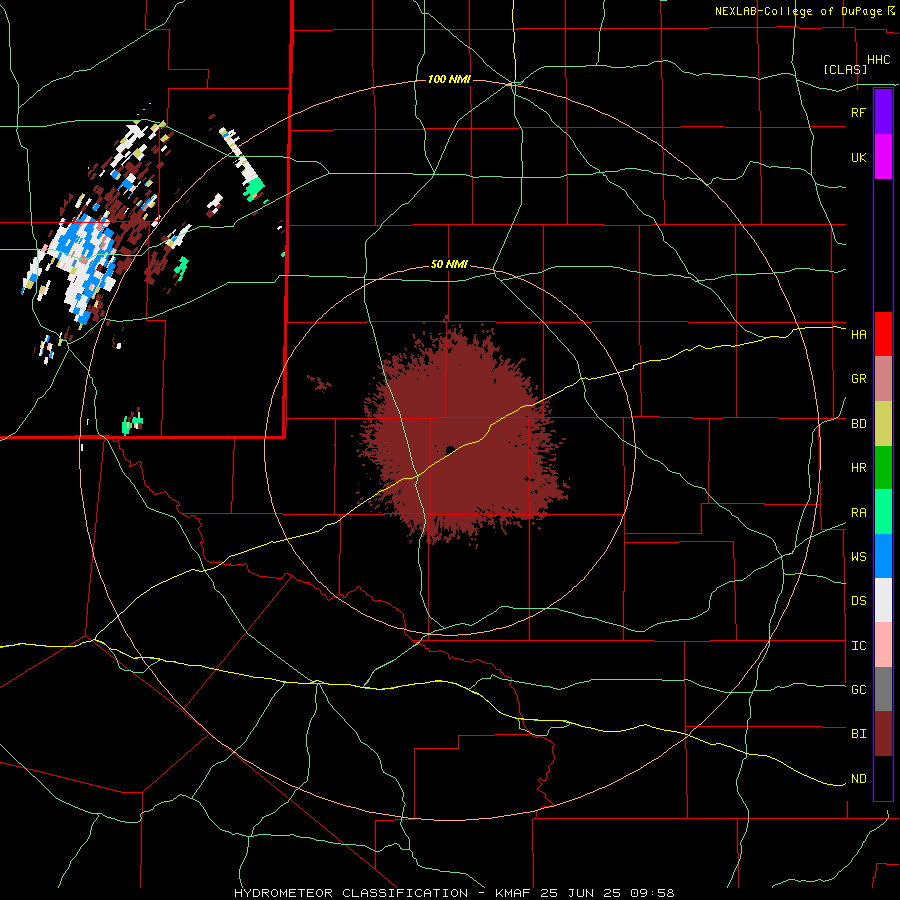Click the "RA" legend label

tap(858, 513)
